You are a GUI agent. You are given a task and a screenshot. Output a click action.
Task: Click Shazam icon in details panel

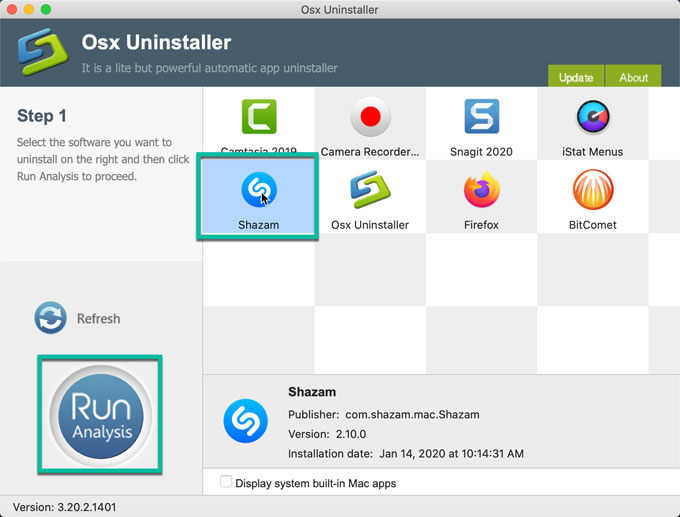(245, 421)
